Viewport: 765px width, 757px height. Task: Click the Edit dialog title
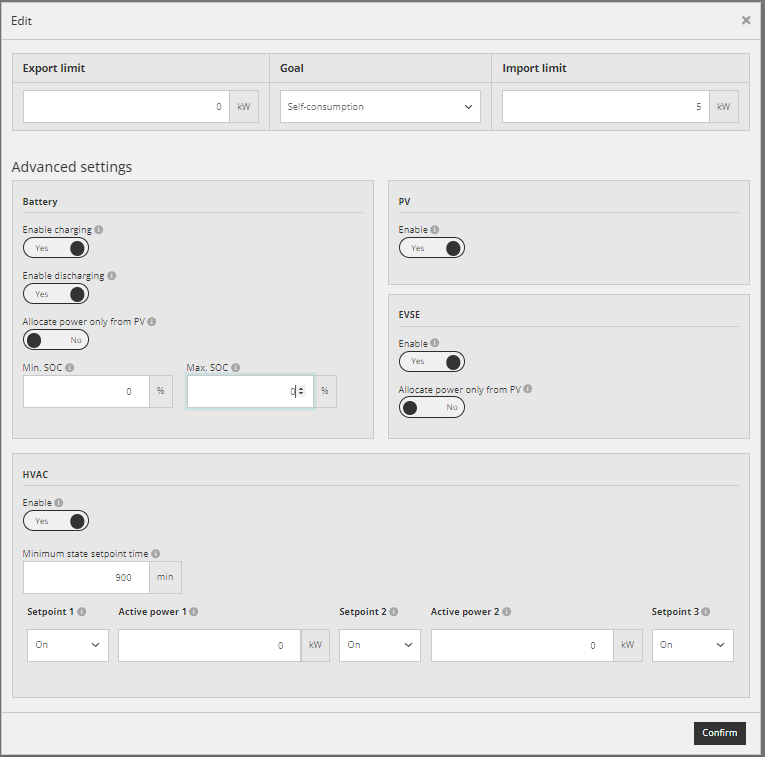coord(21,21)
